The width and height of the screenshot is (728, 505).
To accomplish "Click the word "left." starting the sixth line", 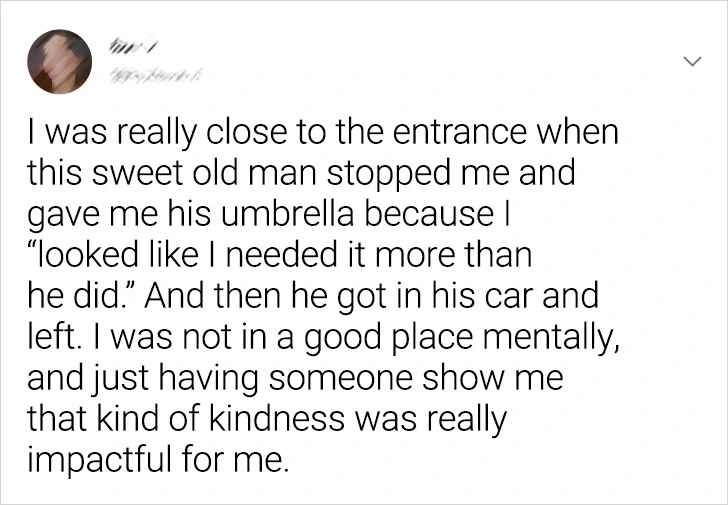I will pyautogui.click(x=50, y=337).
